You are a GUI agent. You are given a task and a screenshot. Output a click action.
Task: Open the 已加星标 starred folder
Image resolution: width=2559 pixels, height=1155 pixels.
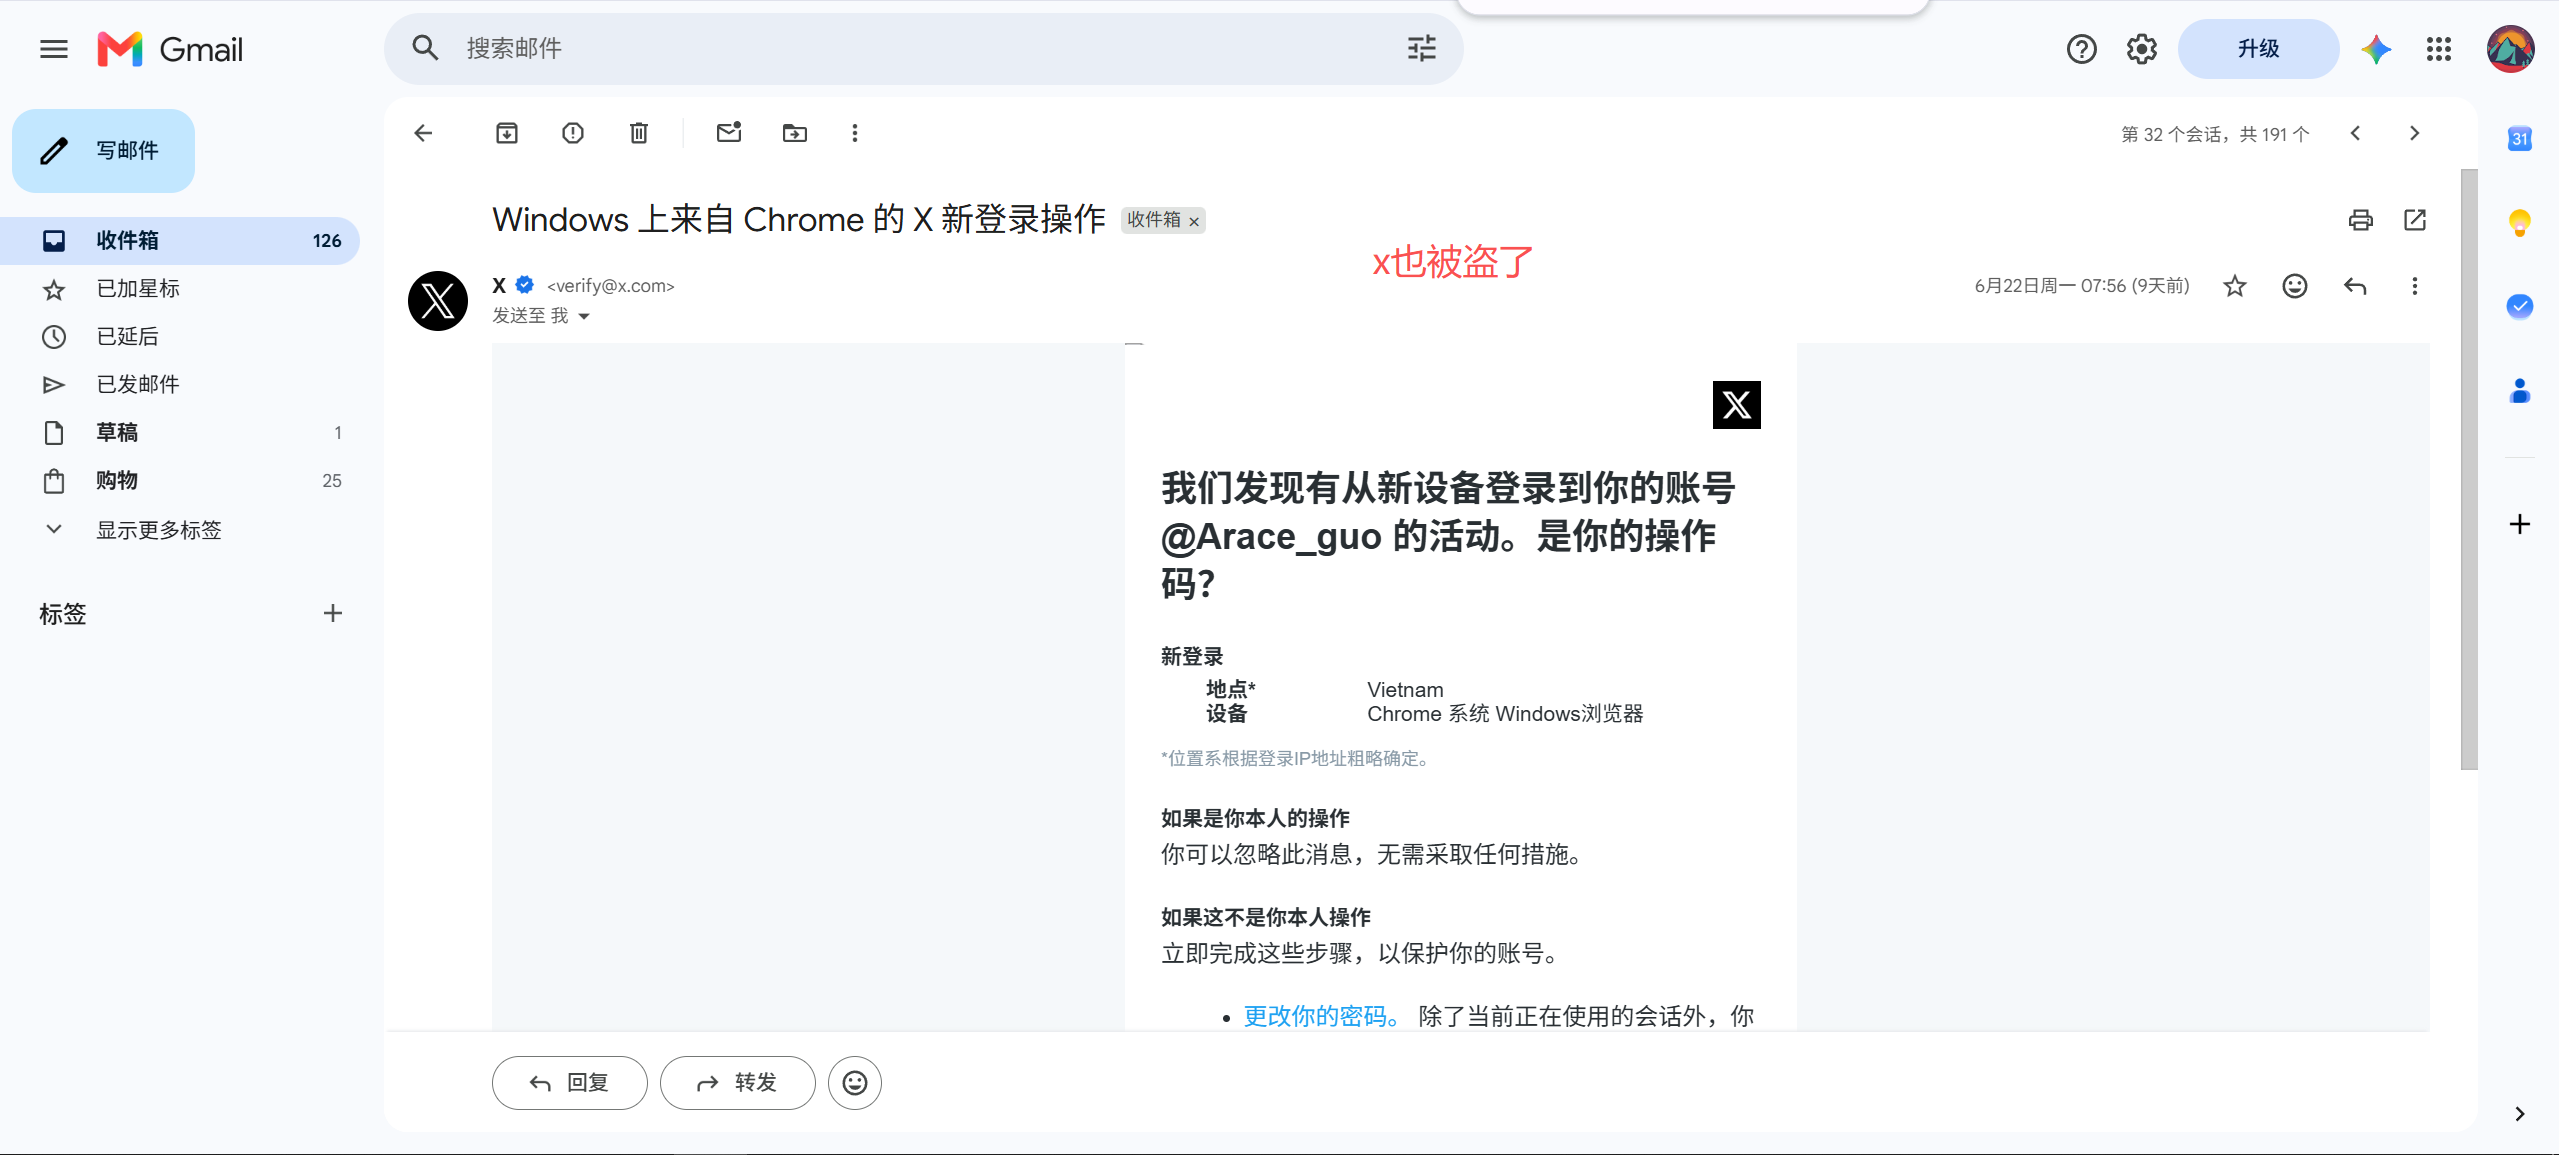click(180, 289)
